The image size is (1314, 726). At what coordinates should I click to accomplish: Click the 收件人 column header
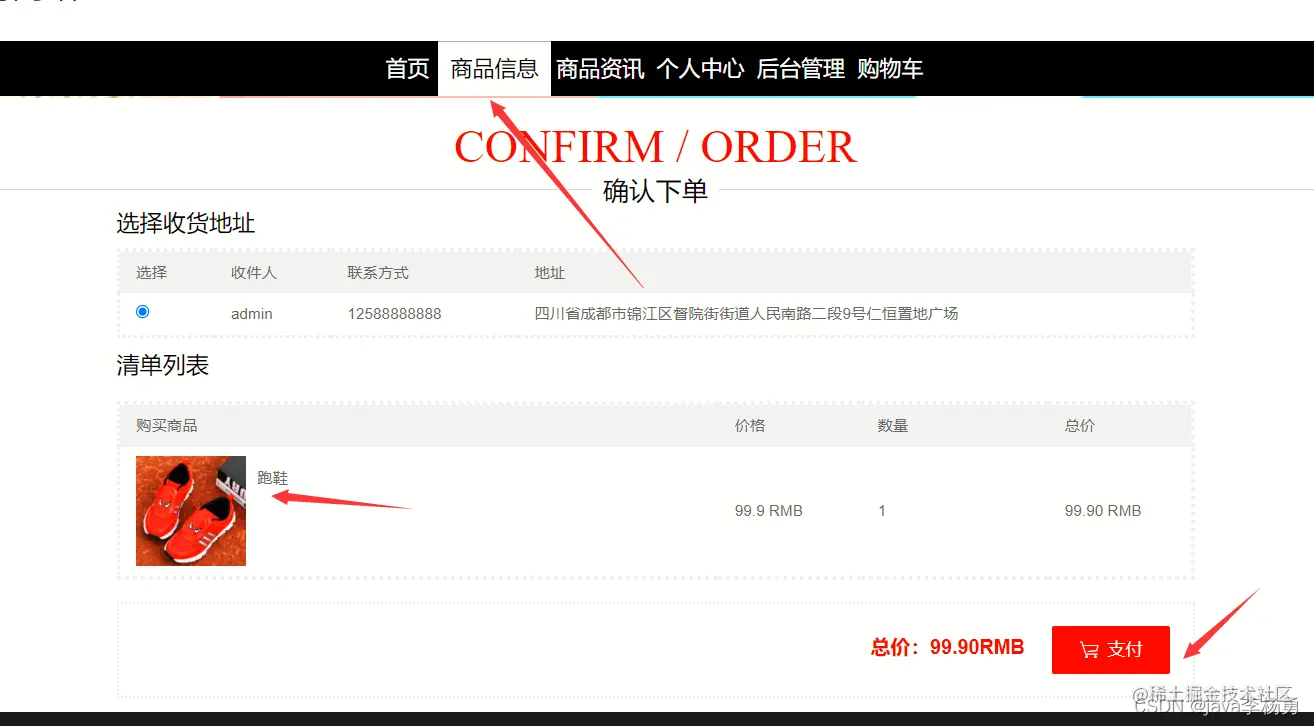pos(254,273)
